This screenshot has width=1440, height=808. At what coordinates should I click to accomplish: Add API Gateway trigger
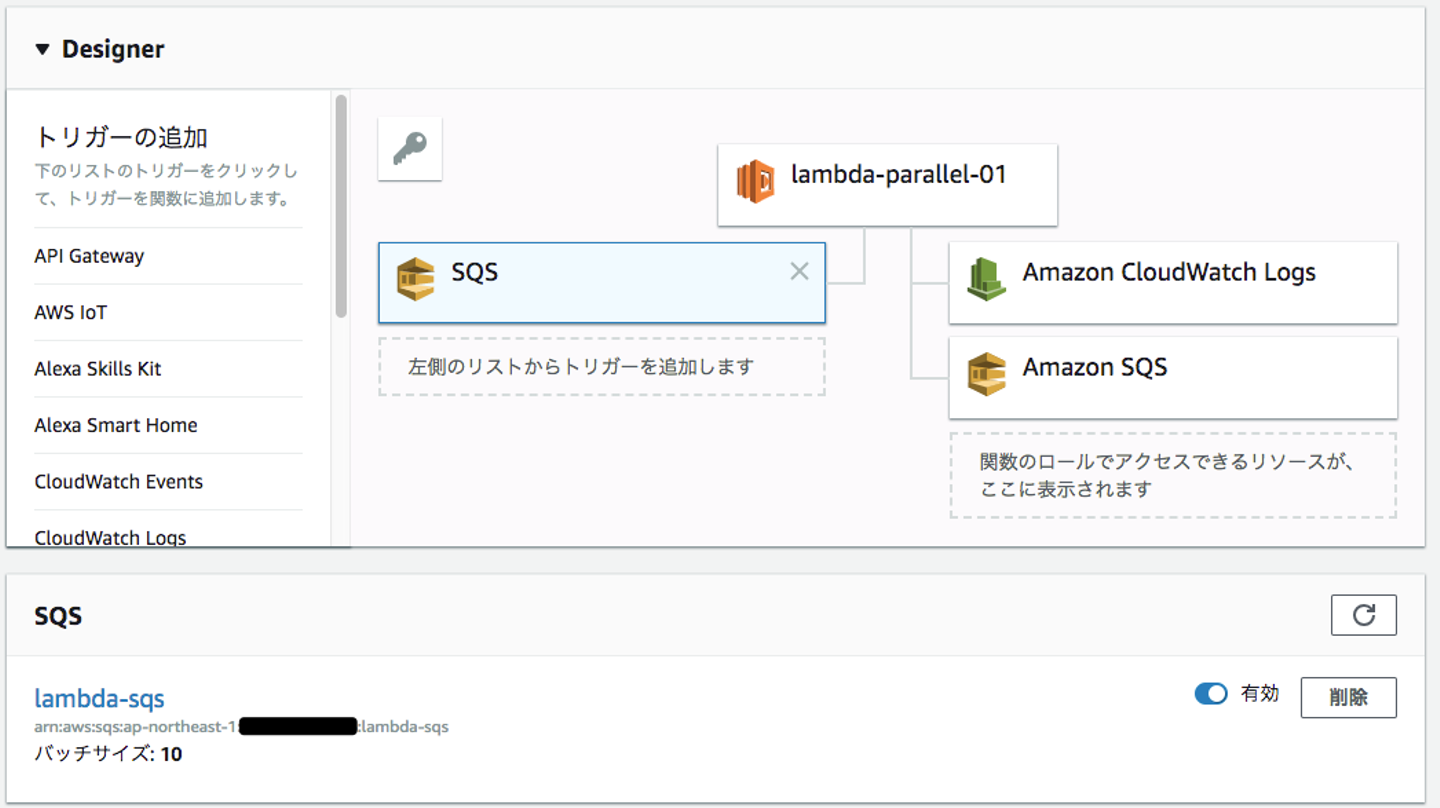point(89,256)
